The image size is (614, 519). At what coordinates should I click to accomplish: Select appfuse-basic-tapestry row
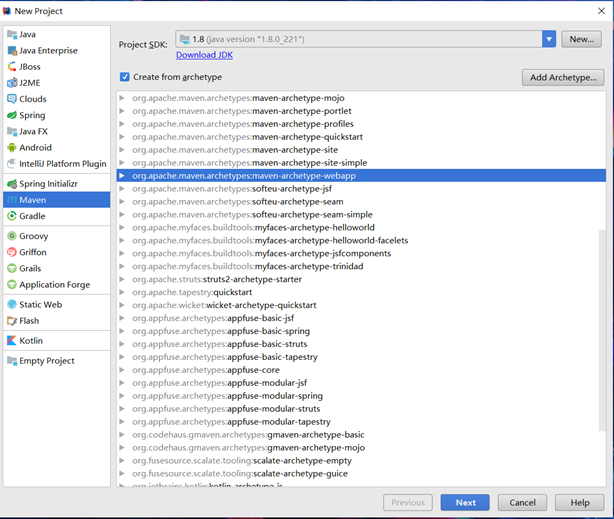(x=361, y=357)
